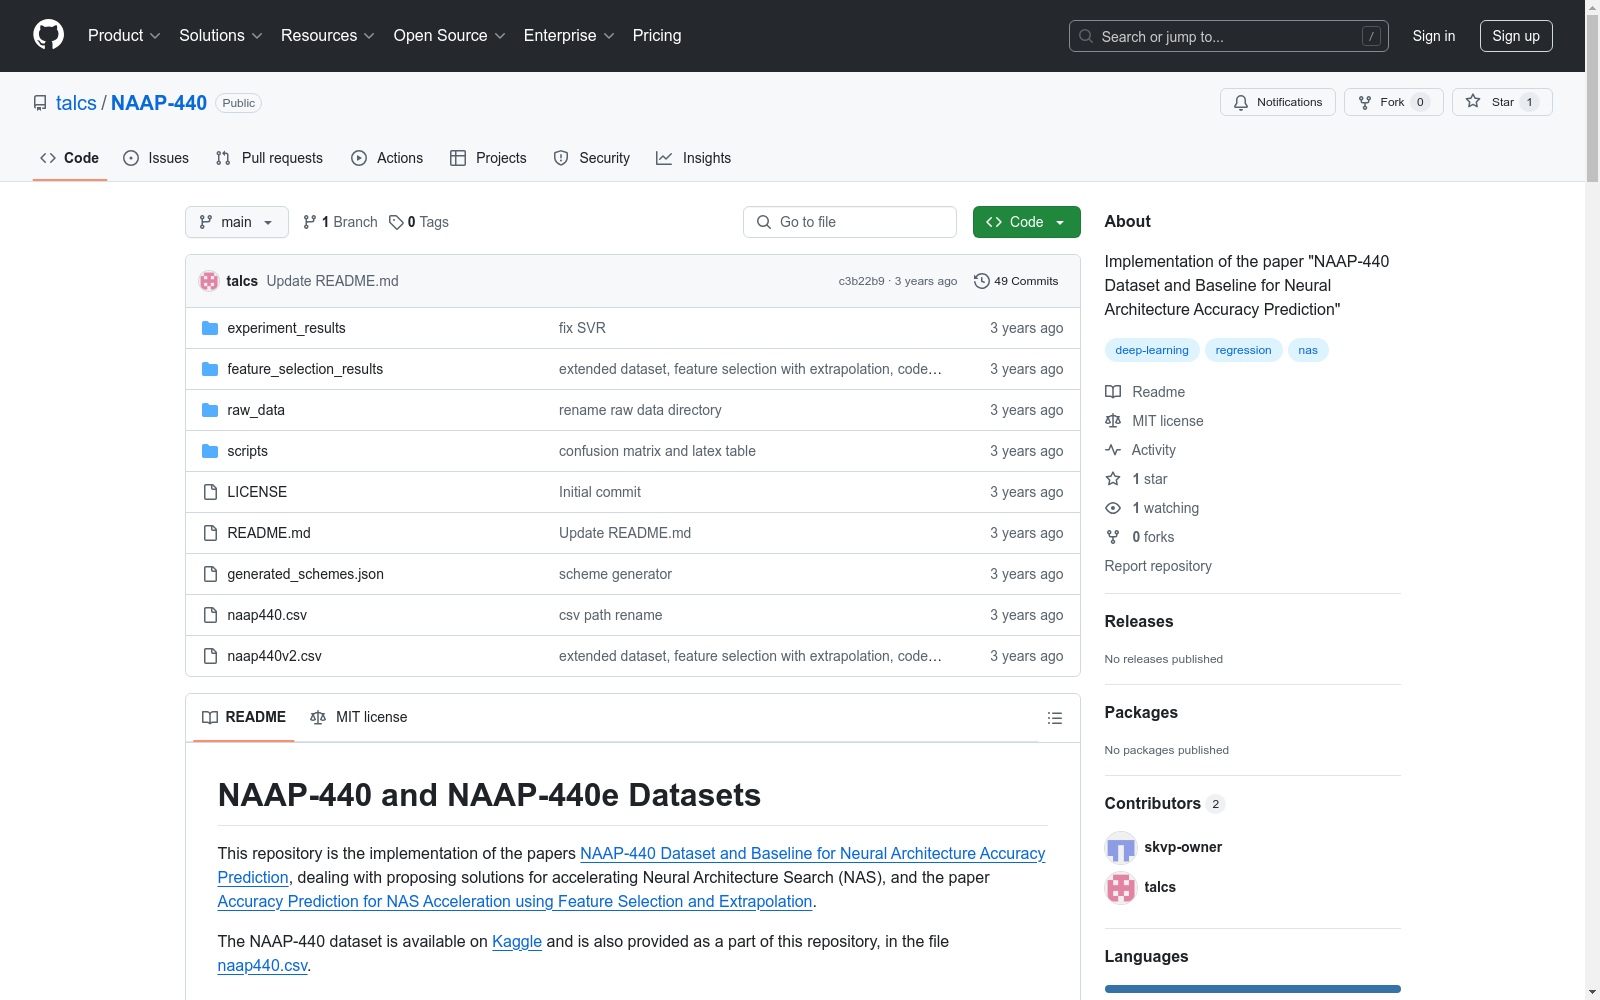Image resolution: width=1600 pixels, height=1000 pixels.
Task: Expand the Resources menu
Action: pos(328,35)
